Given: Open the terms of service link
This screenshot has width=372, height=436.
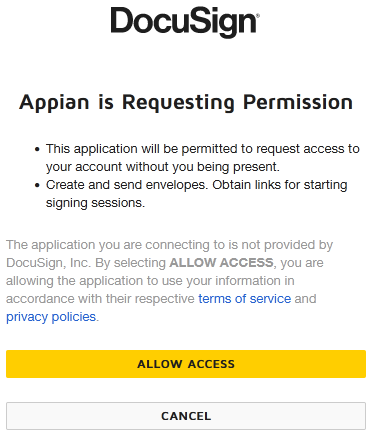Looking at the screenshot, I should click(245, 299).
